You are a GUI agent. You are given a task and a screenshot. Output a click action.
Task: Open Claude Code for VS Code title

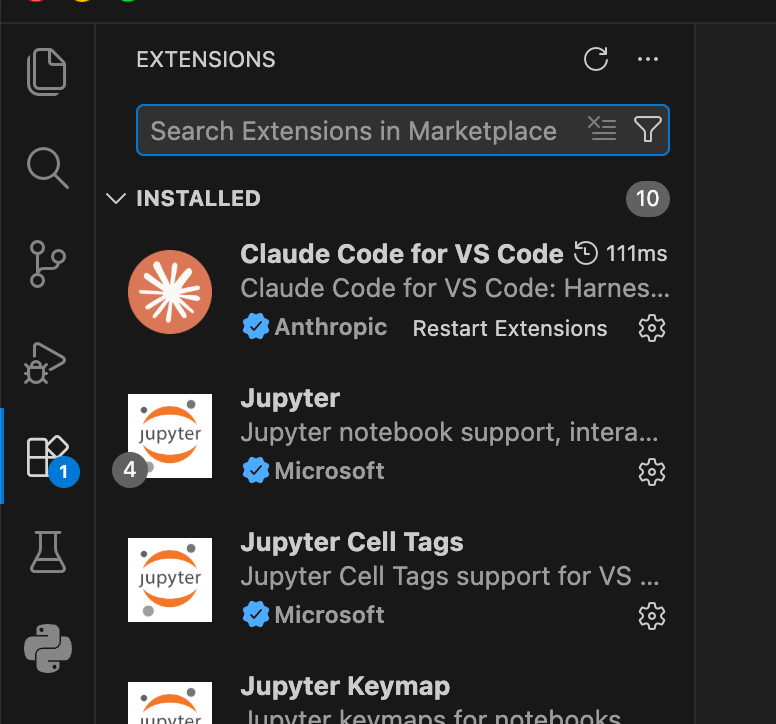pos(402,254)
